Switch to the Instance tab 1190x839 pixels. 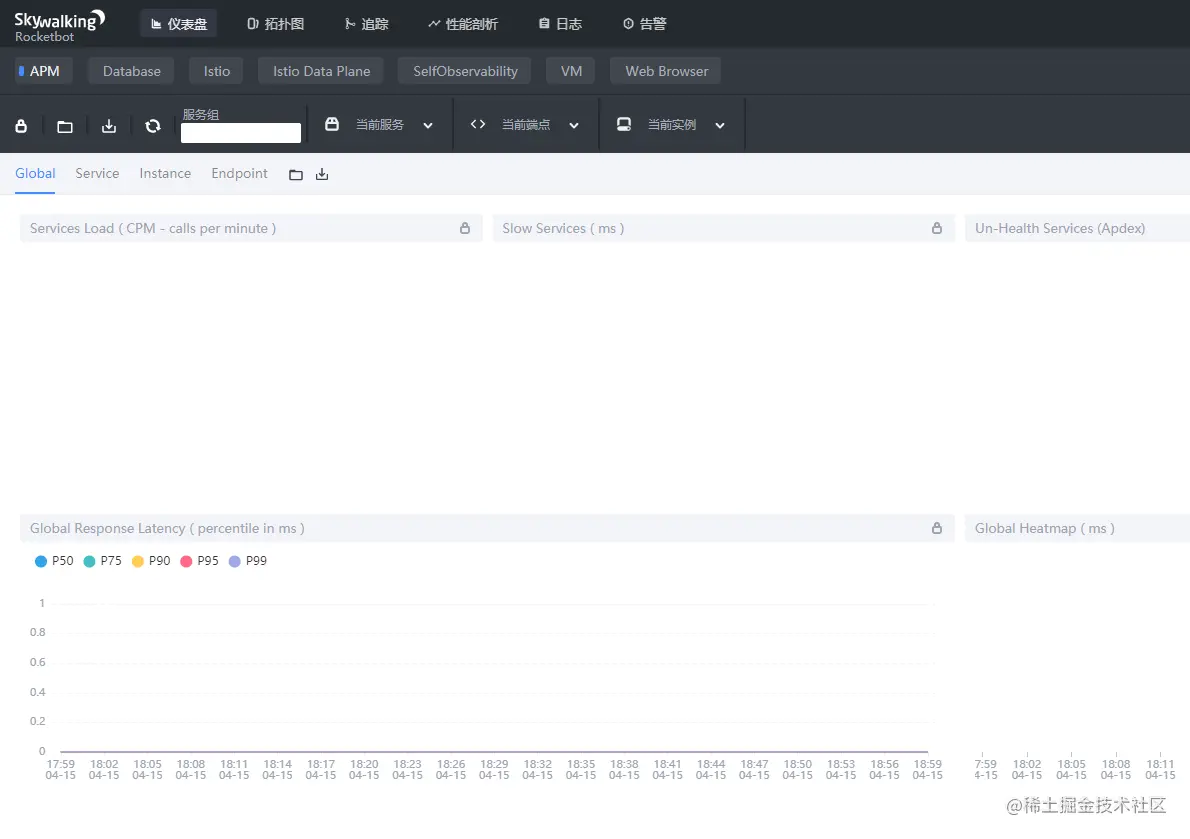[165, 173]
